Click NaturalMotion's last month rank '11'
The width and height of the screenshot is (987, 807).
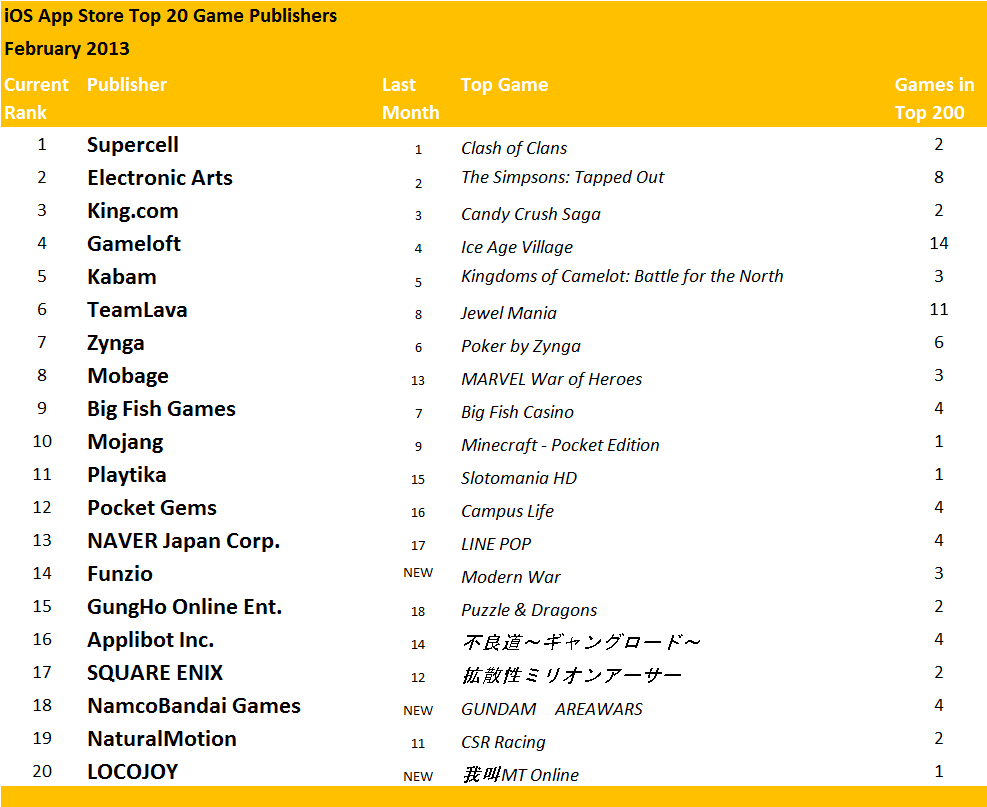[418, 744]
